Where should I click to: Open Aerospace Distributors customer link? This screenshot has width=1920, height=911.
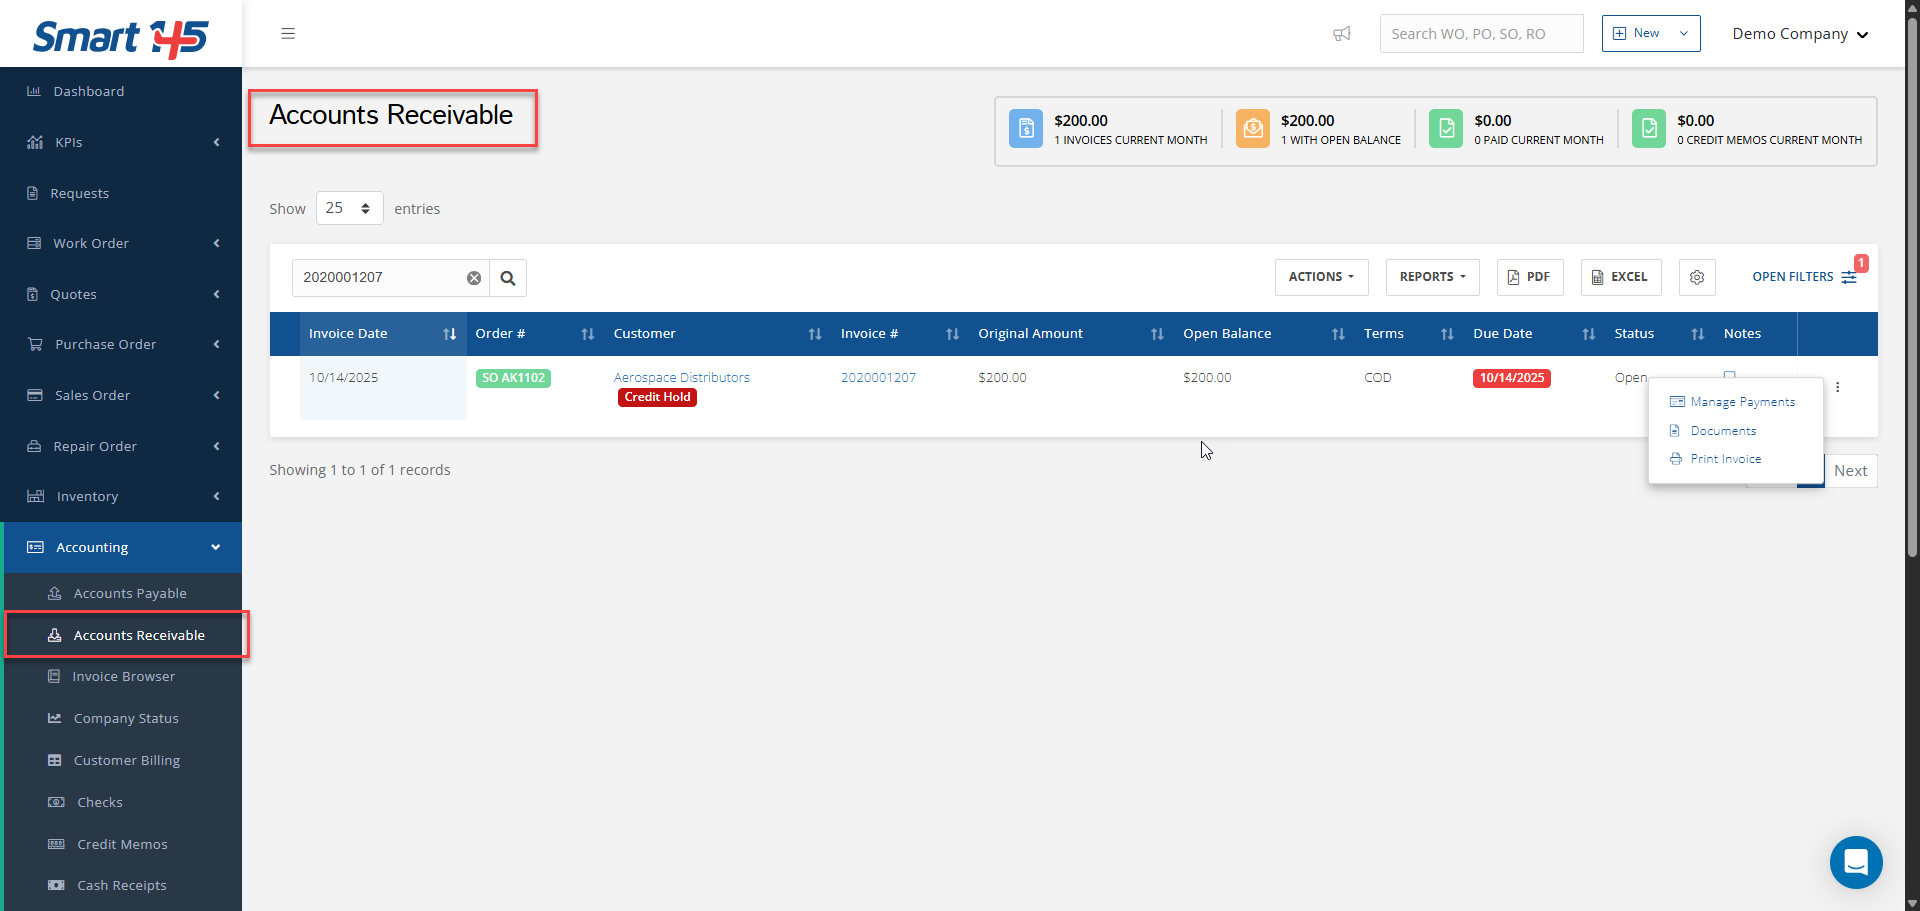(x=681, y=377)
